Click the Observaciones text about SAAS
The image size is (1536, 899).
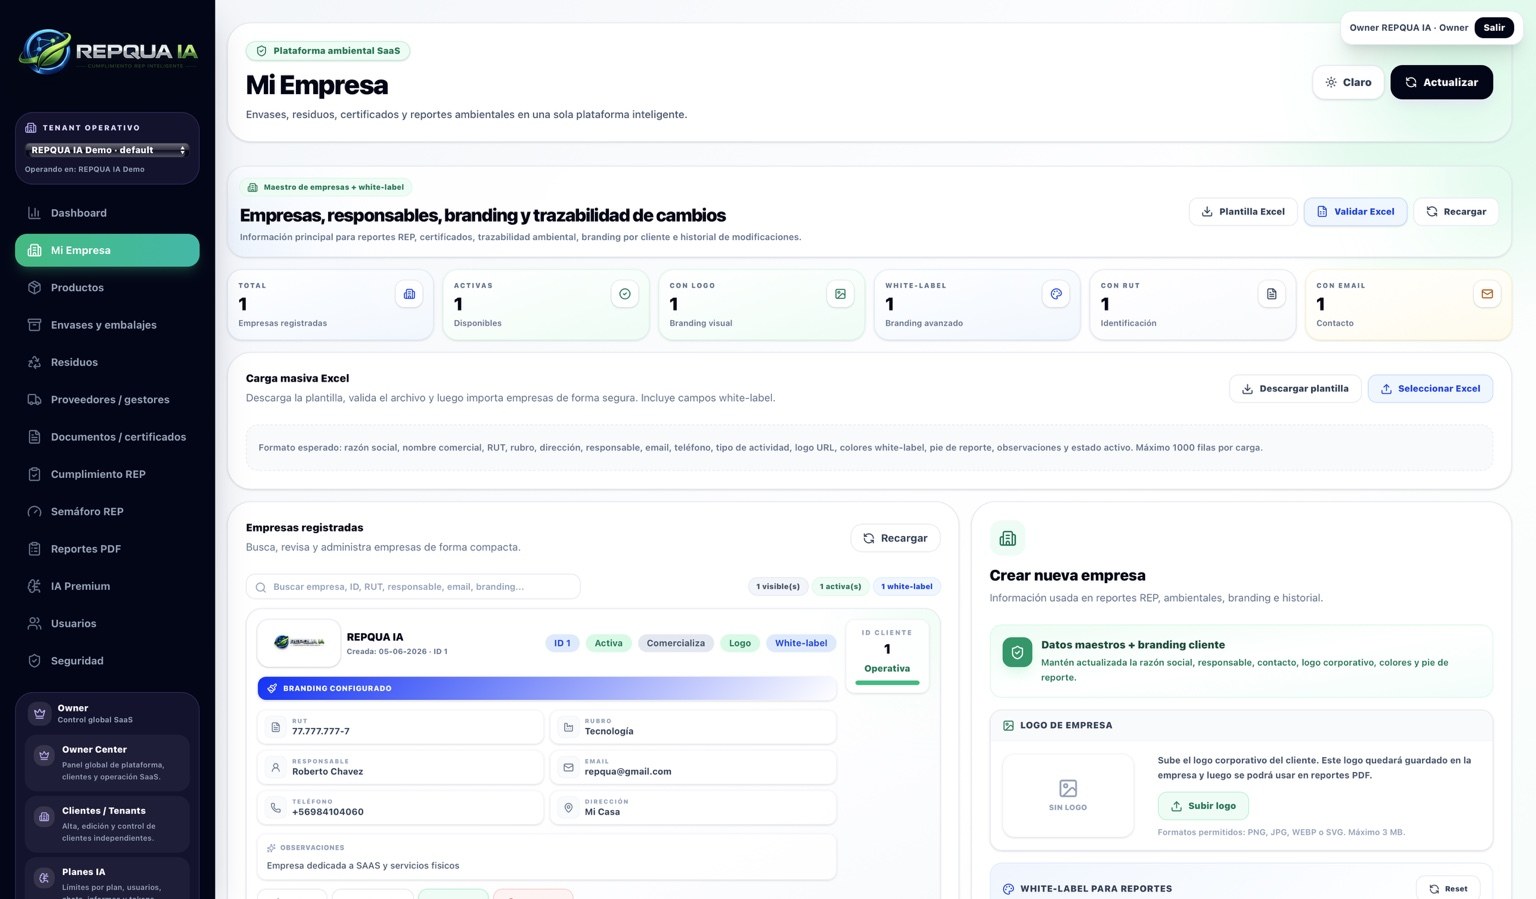coord(363,866)
